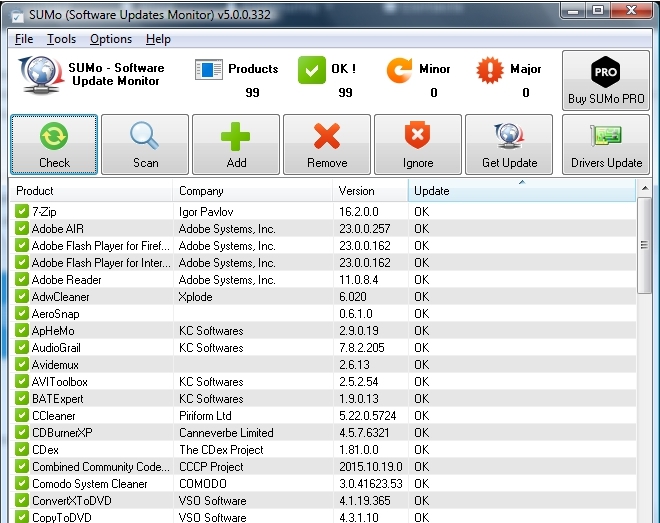The width and height of the screenshot is (660, 523).
Task: Click the orange Minor updates arrow icon
Action: pos(399,70)
